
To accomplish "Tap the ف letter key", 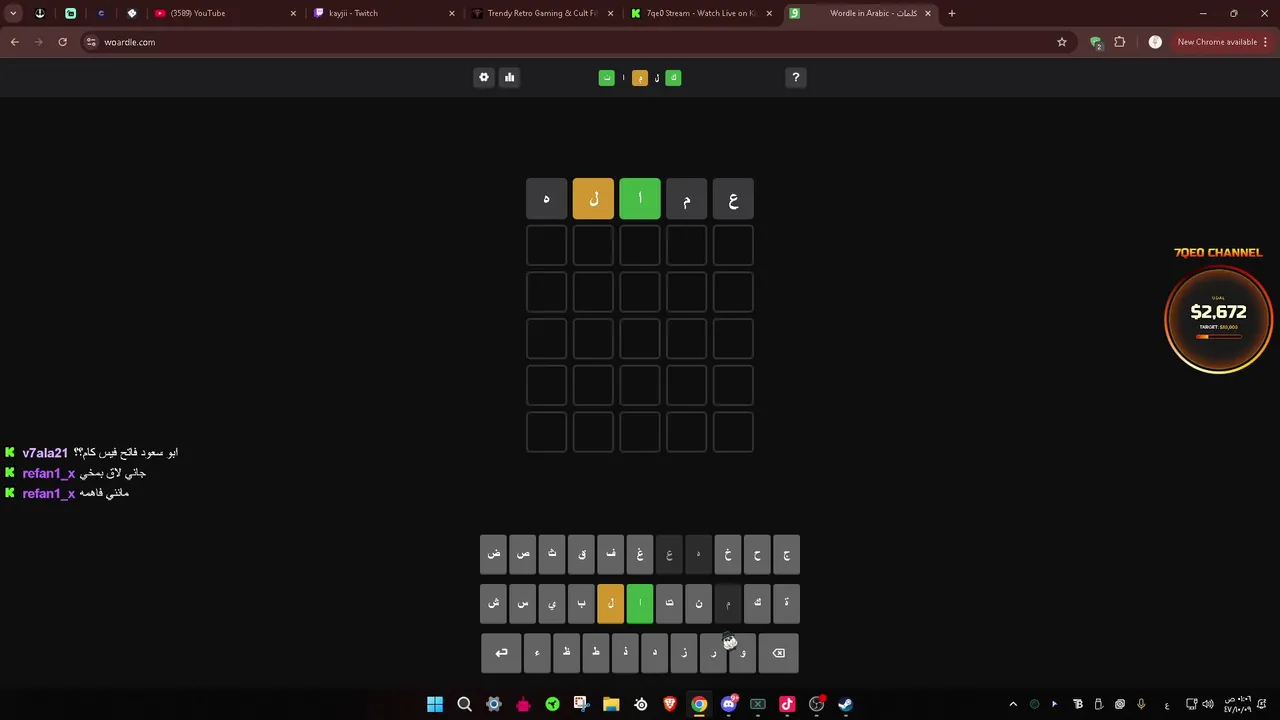I will click(x=611, y=554).
